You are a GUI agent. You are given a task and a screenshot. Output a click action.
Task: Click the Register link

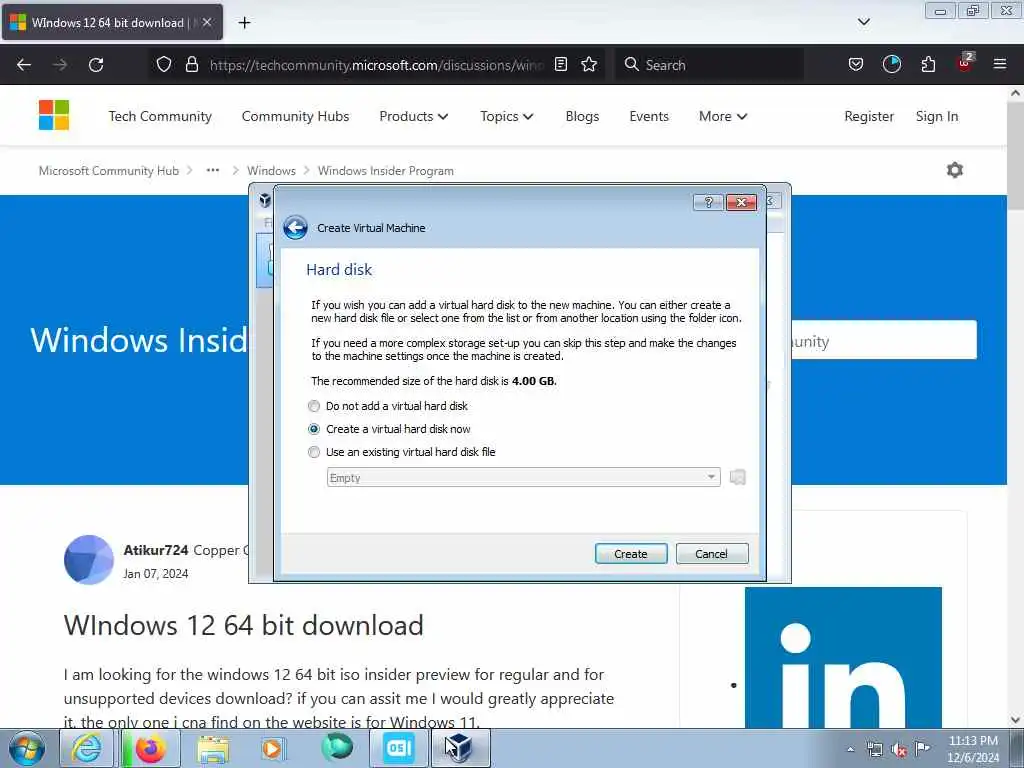[869, 116]
